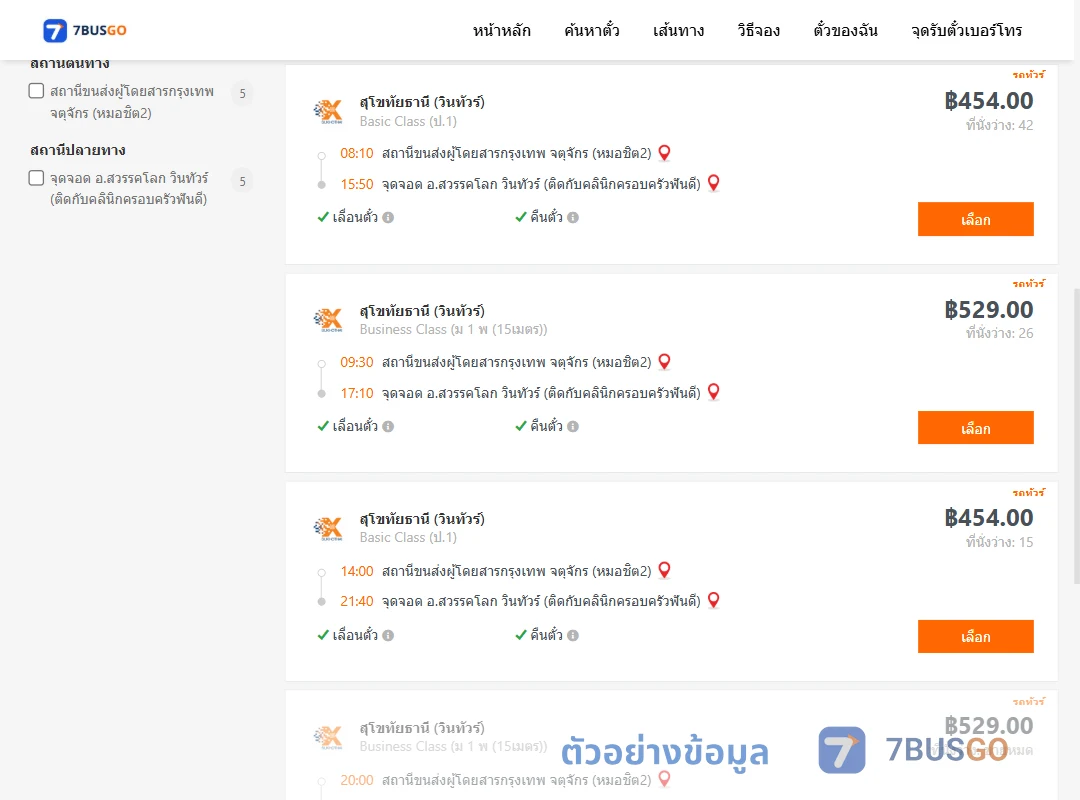Click the สถานีปลายทาง filter heading

coord(78,150)
